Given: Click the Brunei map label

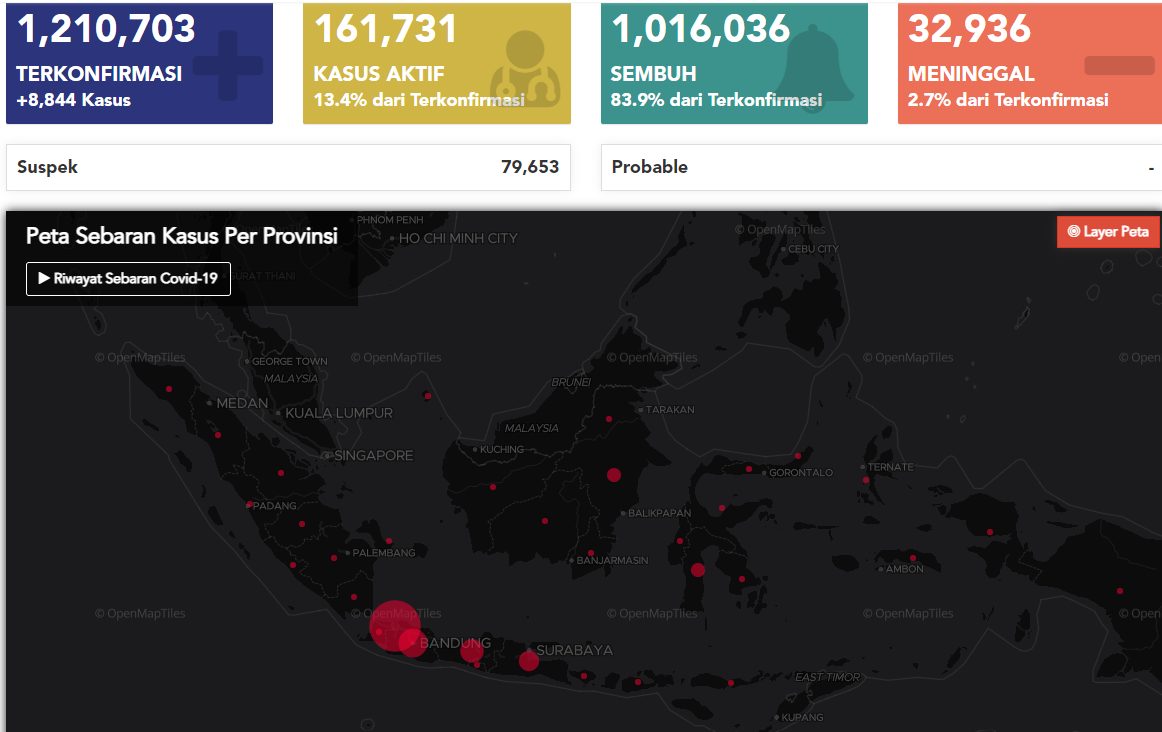Looking at the screenshot, I should (x=571, y=382).
